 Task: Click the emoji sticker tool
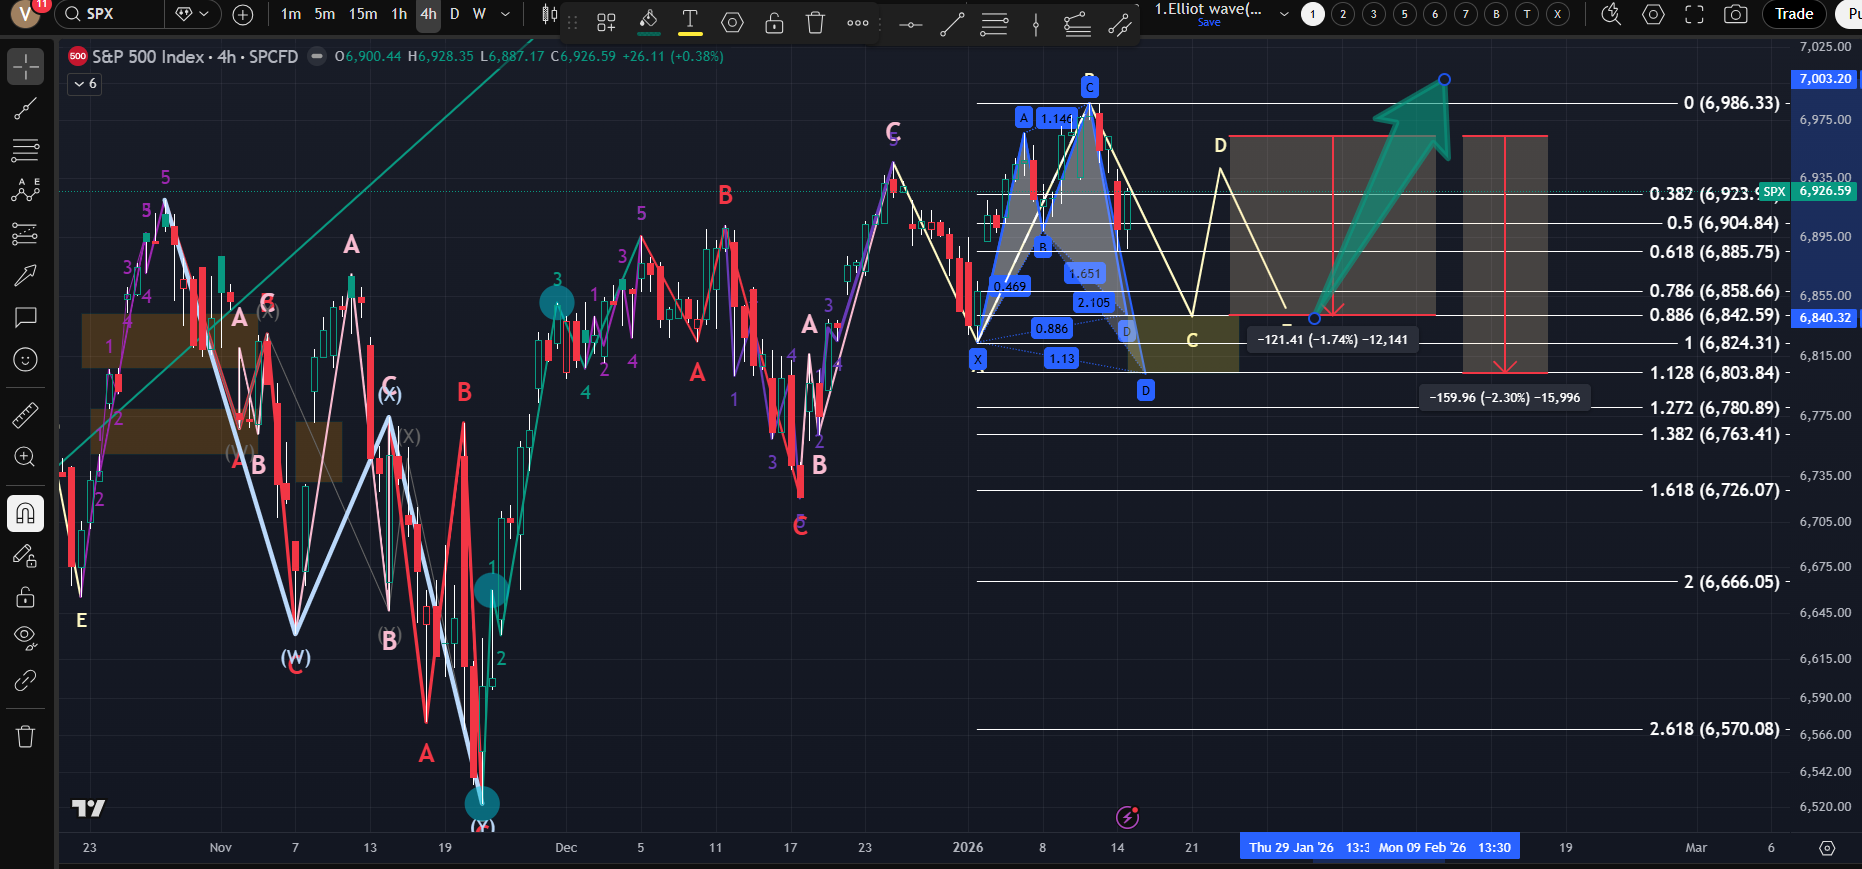click(25, 359)
